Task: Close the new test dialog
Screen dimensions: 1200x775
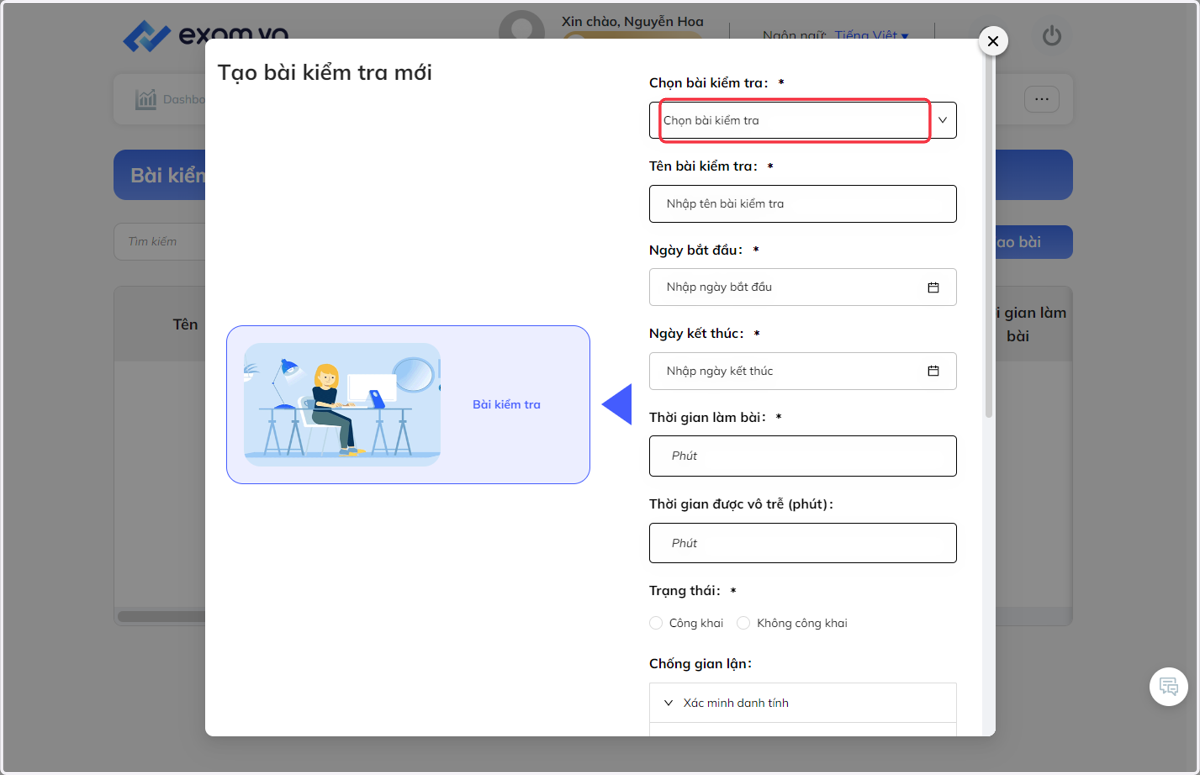Action: pyautogui.click(x=992, y=41)
